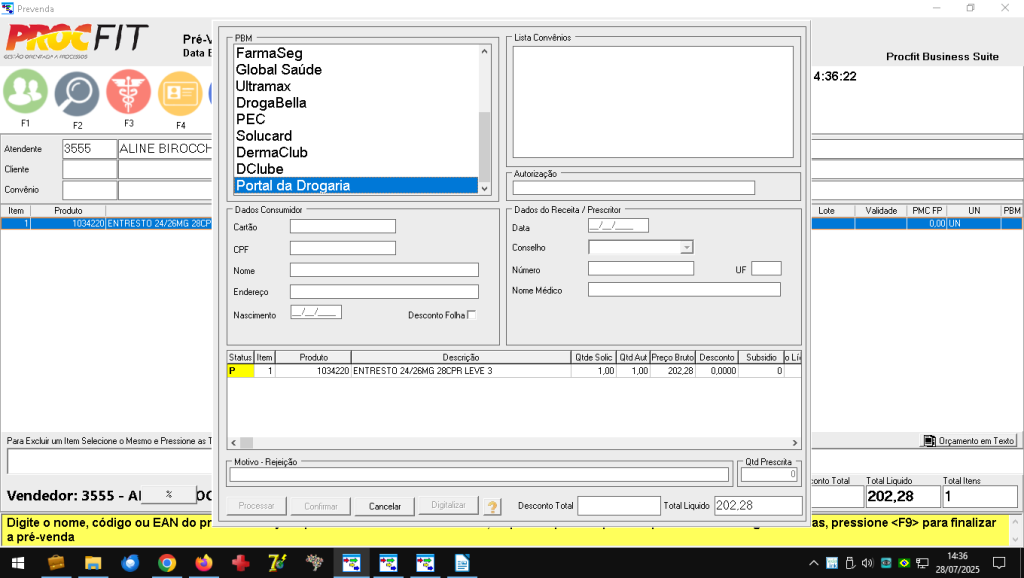Click the F2 magnifier search icon
Screen dimensions: 1024x578
coord(77,94)
